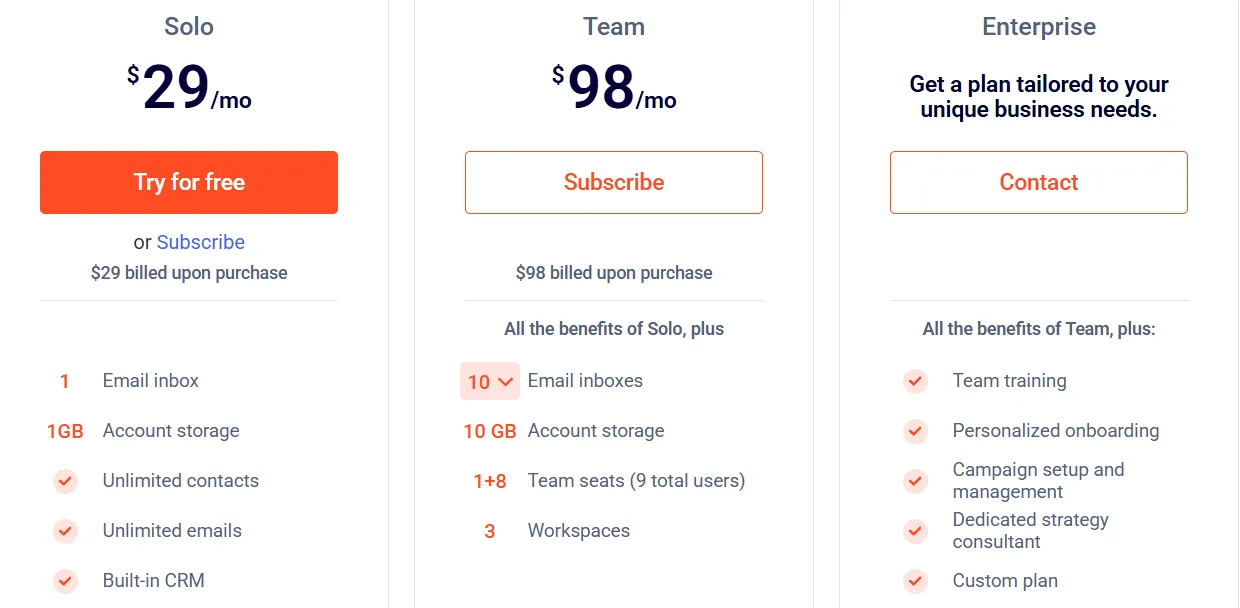The height and width of the screenshot is (608, 1240).
Task: Click checkmark beside Campaign setup and management
Action: point(915,481)
